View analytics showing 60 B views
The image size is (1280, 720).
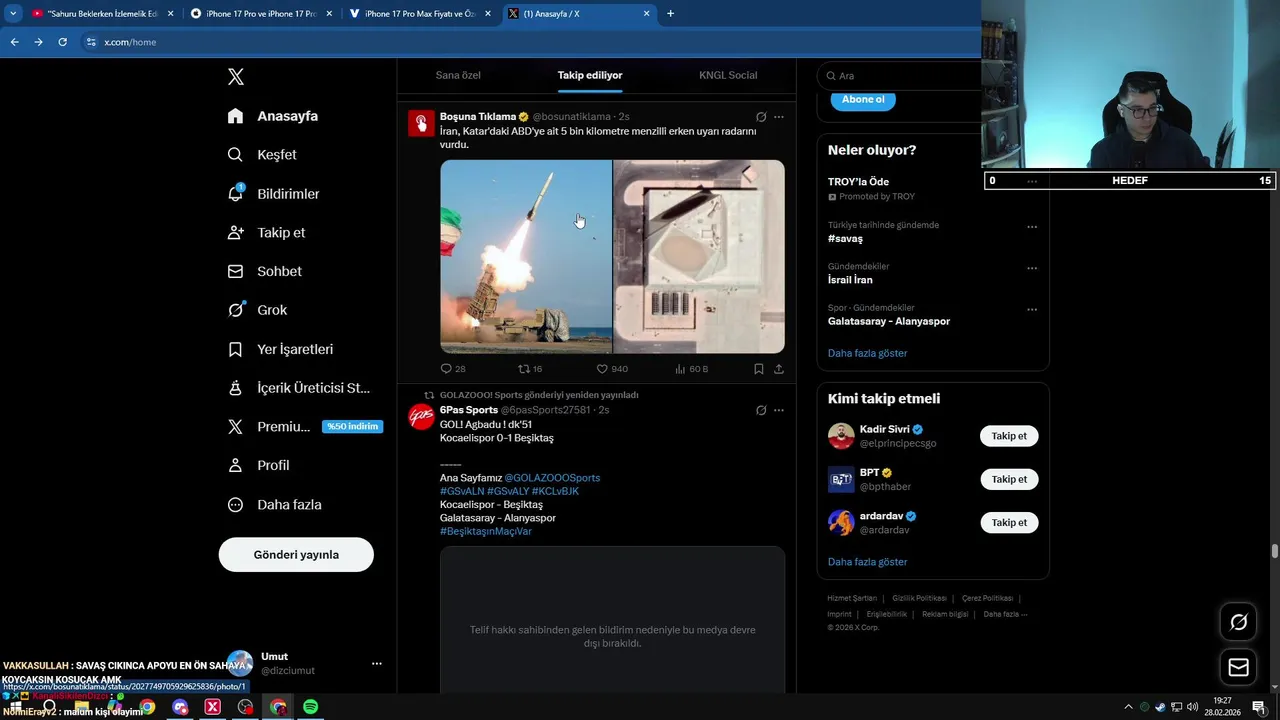click(x=692, y=369)
